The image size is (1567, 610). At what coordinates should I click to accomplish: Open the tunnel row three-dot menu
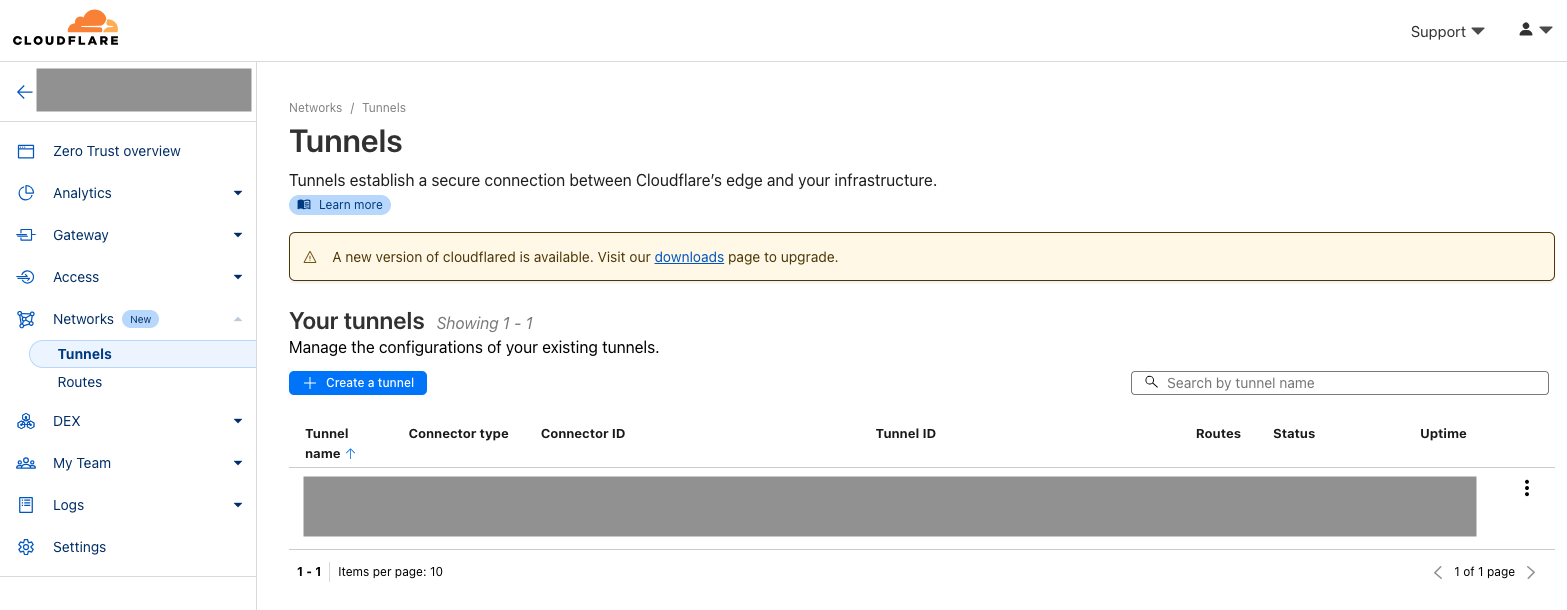click(x=1526, y=488)
